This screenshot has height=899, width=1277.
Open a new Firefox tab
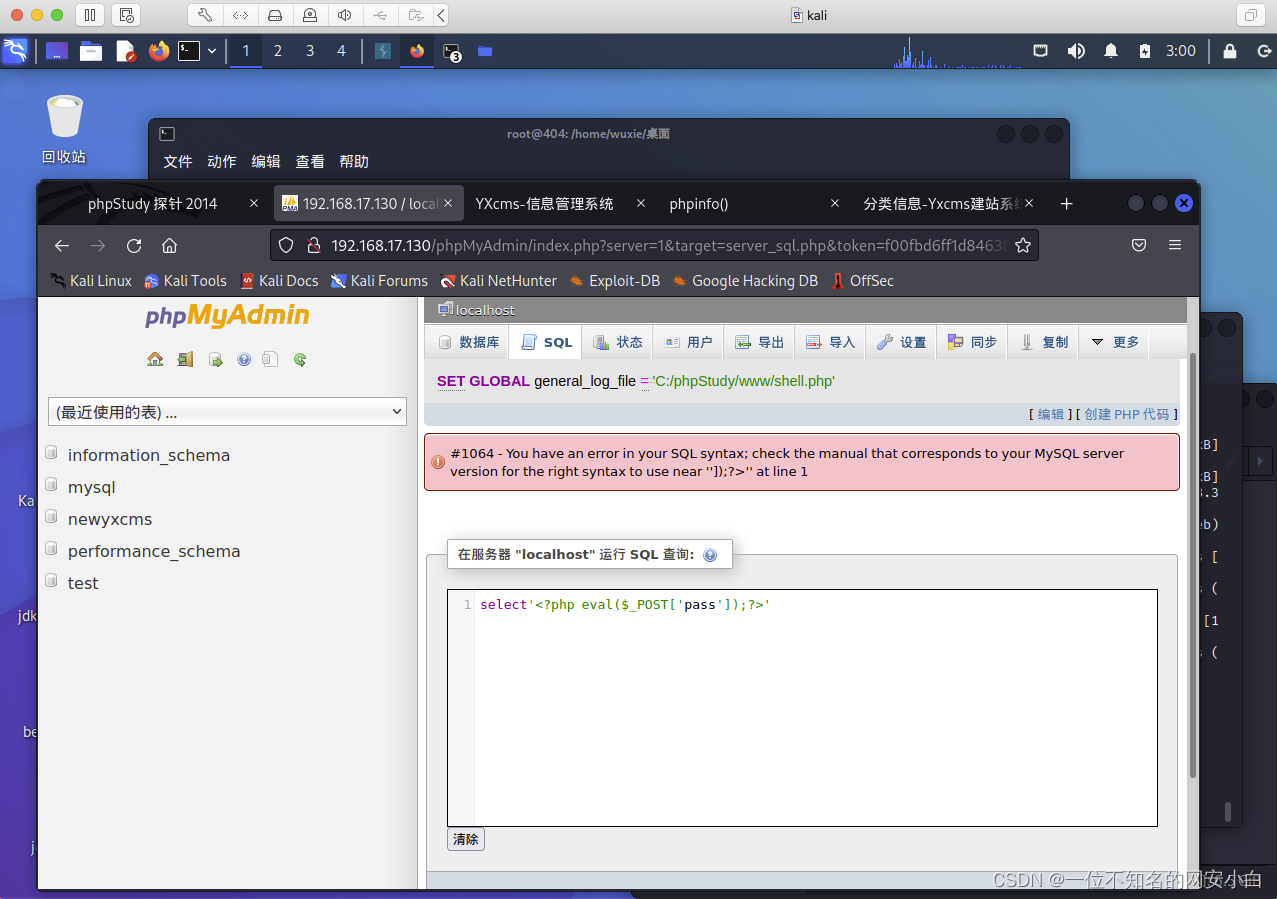[1066, 203]
